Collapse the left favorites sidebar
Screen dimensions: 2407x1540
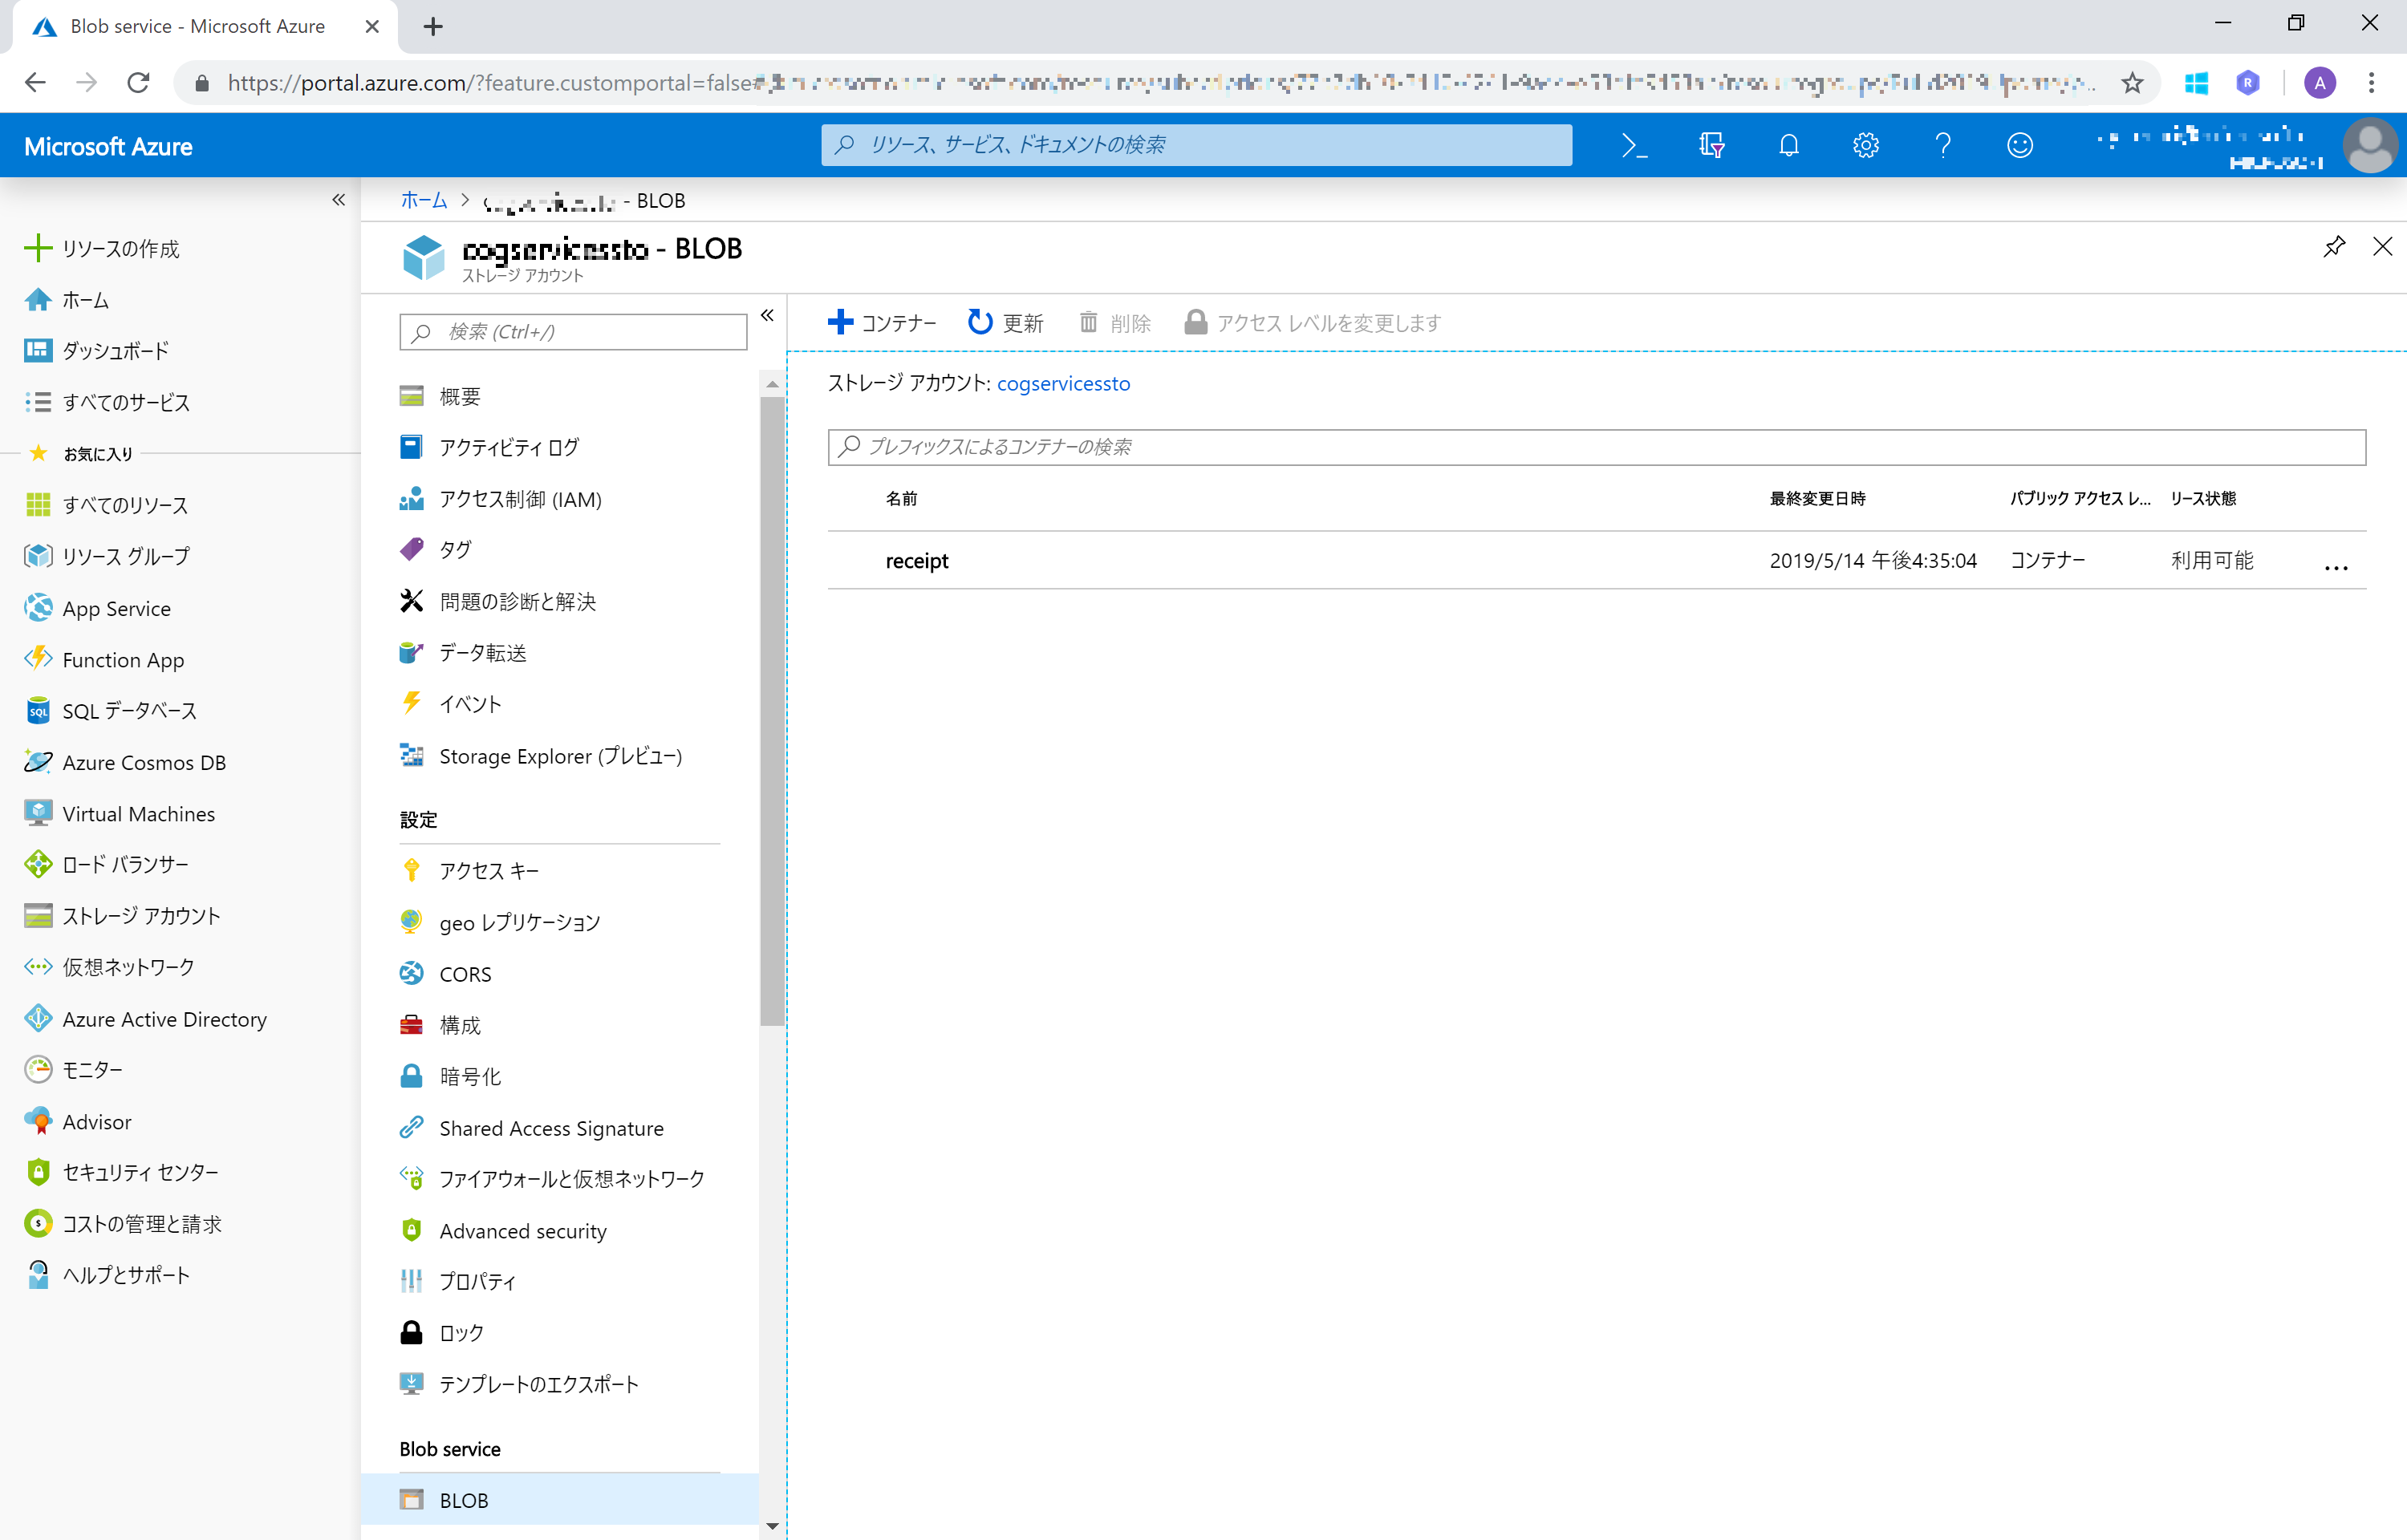(339, 200)
